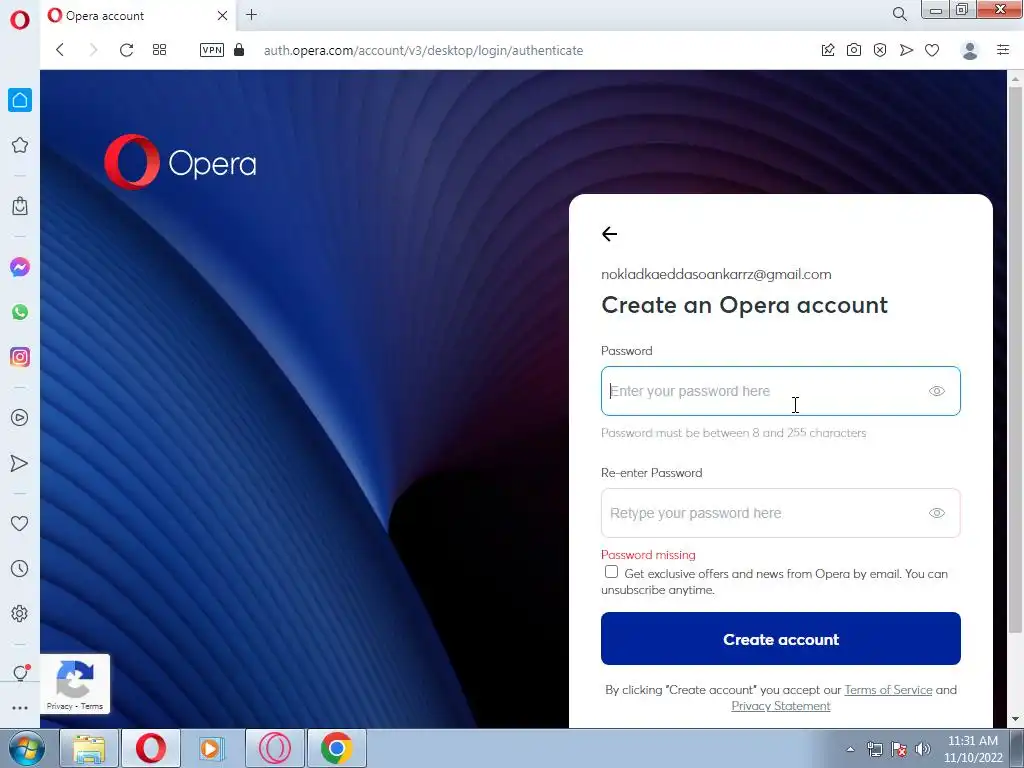The image size is (1024, 768).
Task: Reload the current page
Action: click(x=126, y=50)
